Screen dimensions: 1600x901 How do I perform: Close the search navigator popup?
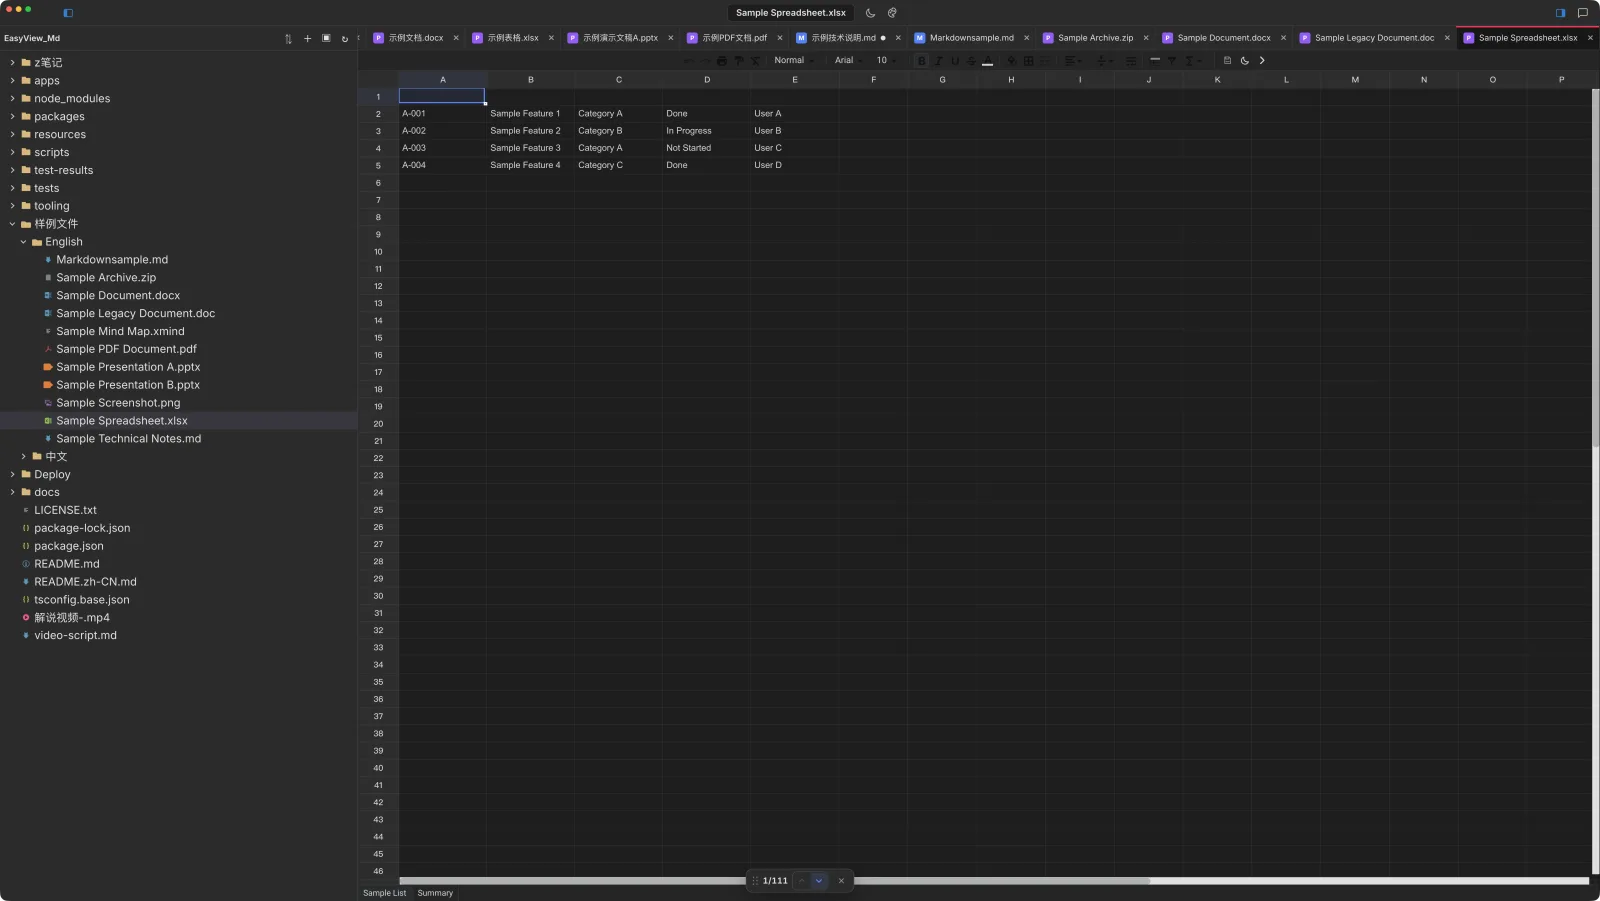841,881
